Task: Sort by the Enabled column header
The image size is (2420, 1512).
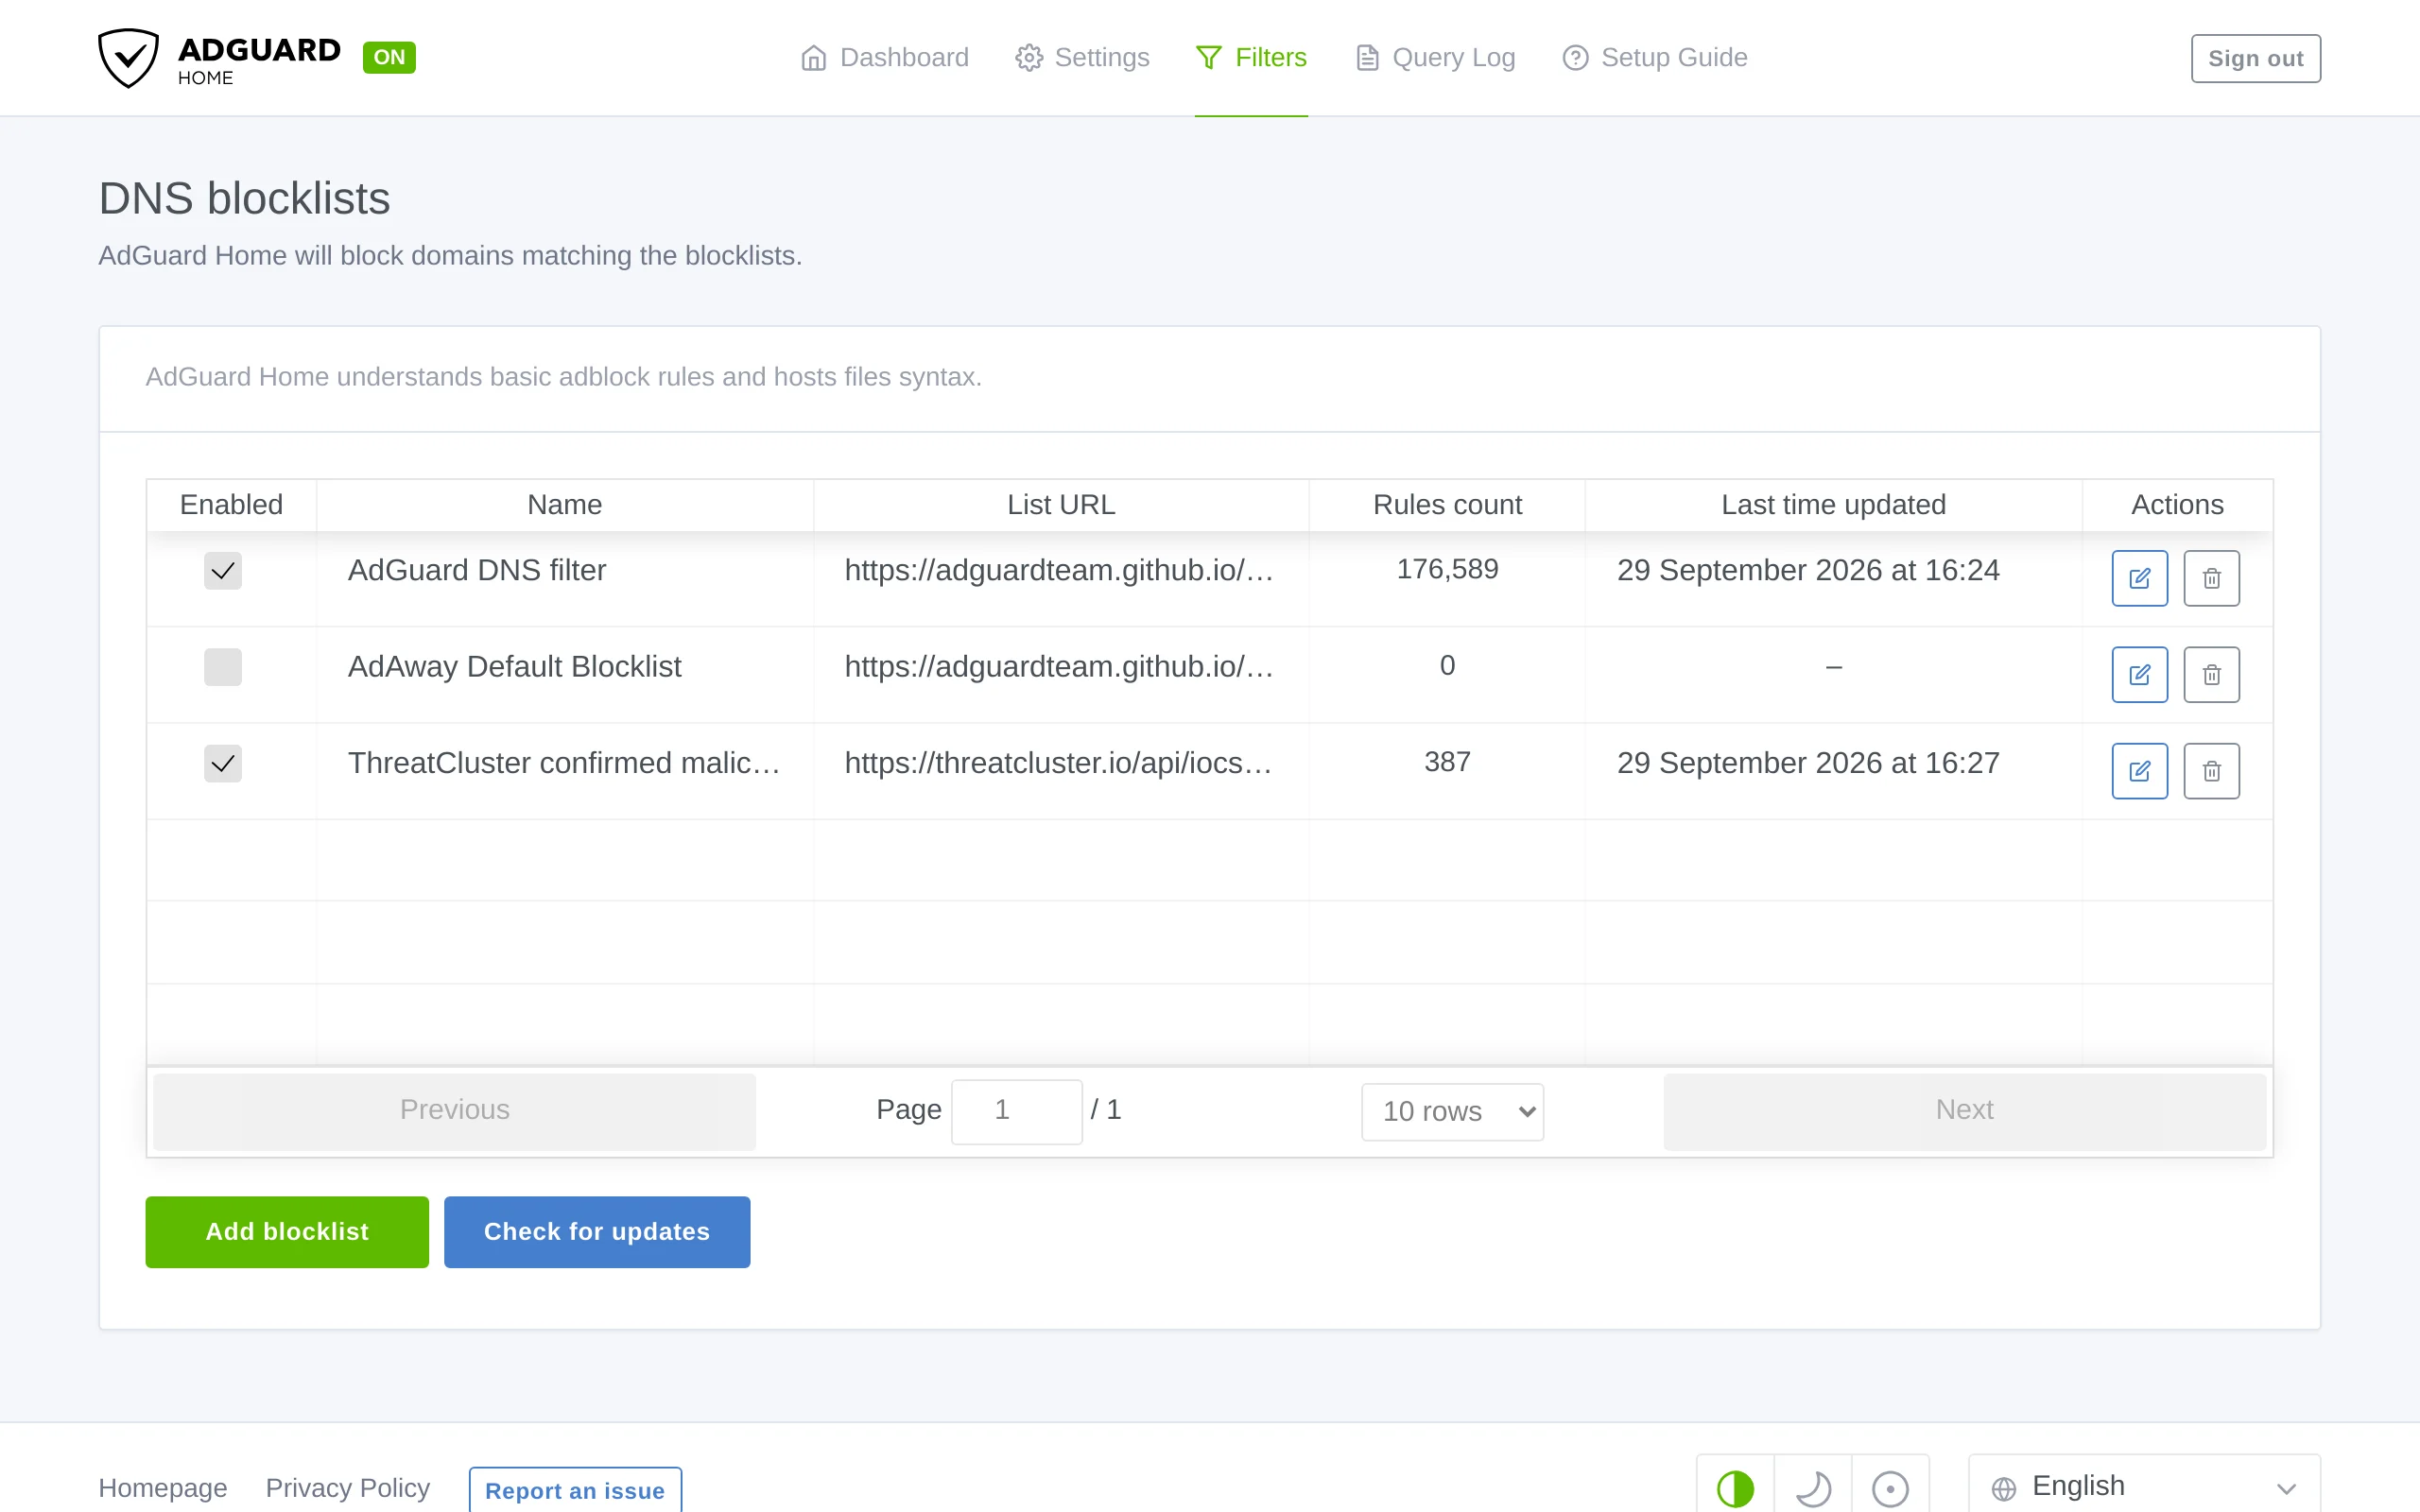Action: pos(231,505)
